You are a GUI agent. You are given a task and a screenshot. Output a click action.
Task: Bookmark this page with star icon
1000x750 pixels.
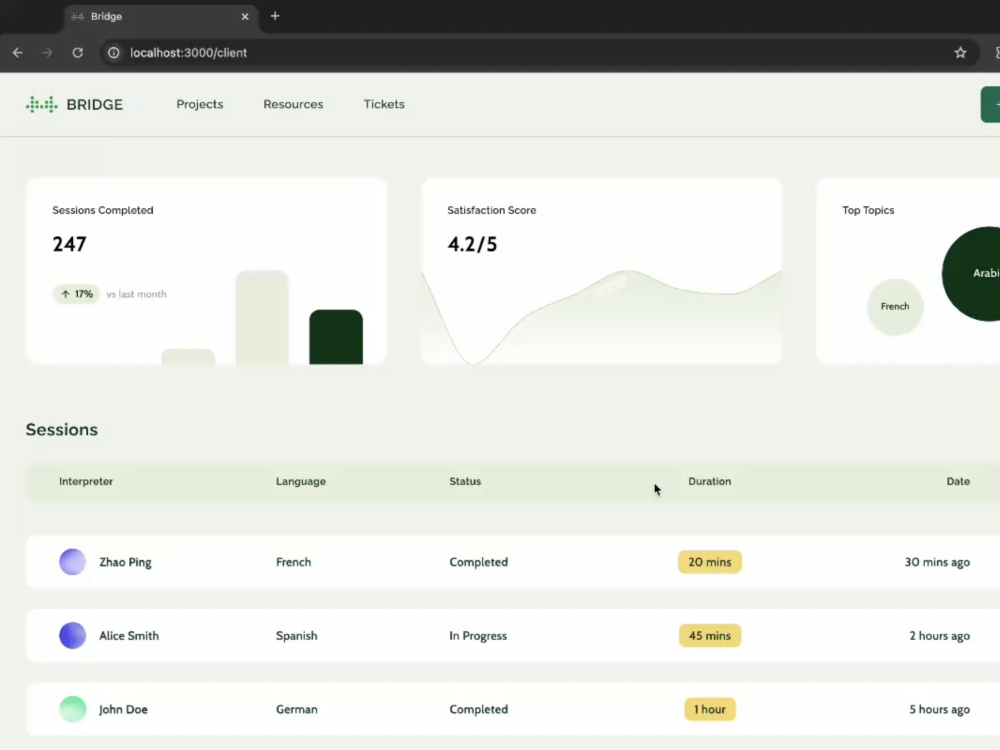click(960, 53)
